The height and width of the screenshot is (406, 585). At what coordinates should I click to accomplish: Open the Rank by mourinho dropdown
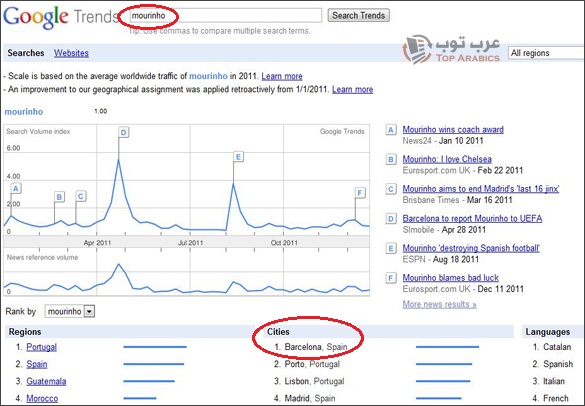70,311
